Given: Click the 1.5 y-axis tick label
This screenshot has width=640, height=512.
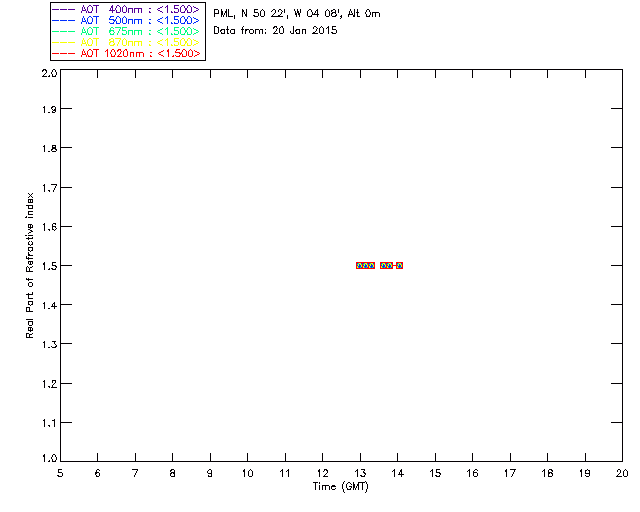Looking at the screenshot, I should coord(49,266).
